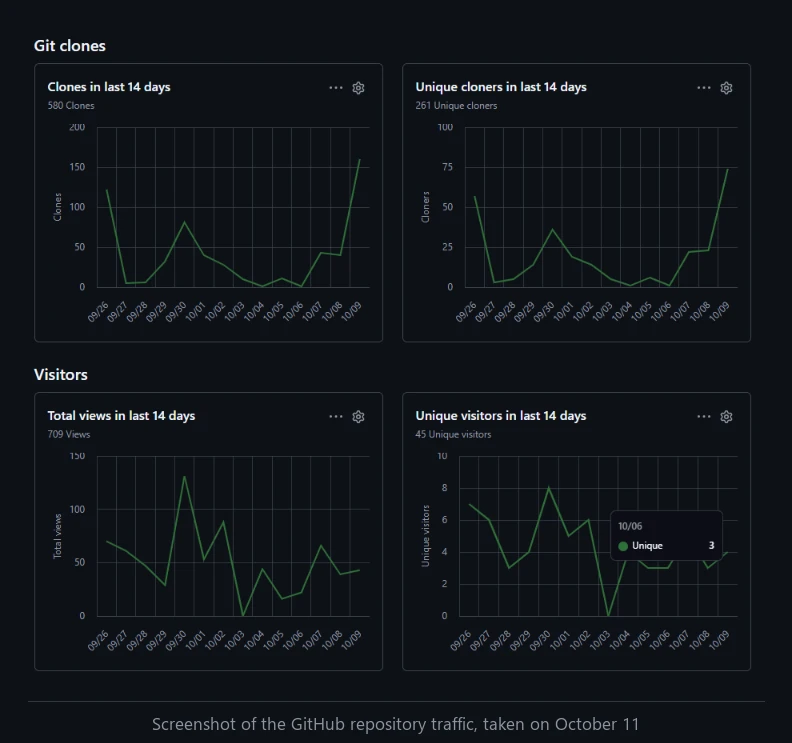Click the '45 Unique visitors' summary text
Screen dimensions: 792x743
click(453, 434)
